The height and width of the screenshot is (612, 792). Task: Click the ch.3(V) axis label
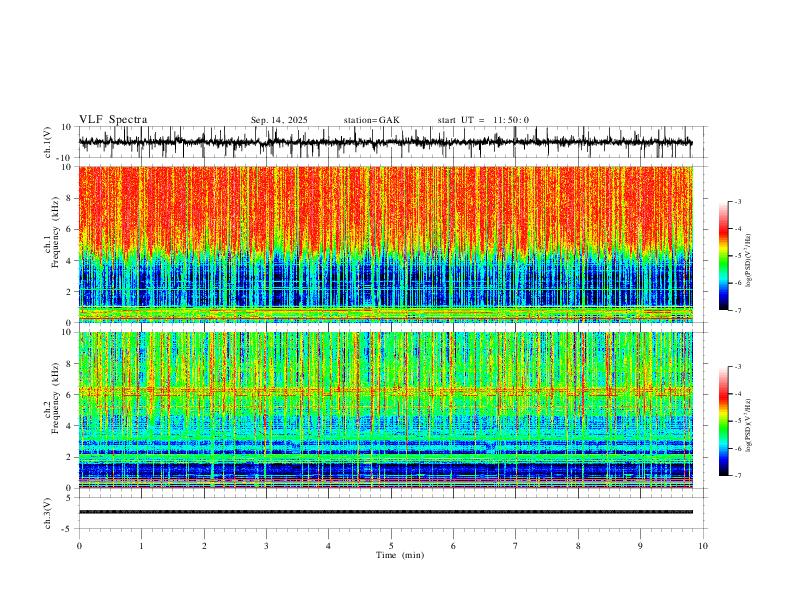click(x=48, y=513)
